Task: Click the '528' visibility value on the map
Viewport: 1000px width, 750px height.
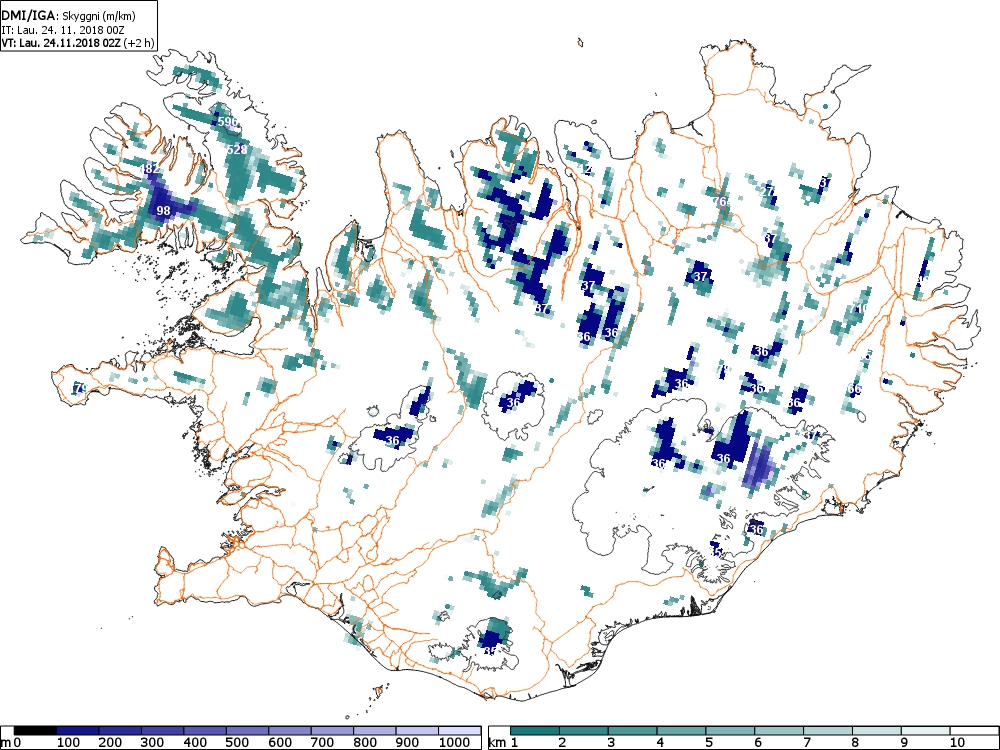Action: coord(237,149)
